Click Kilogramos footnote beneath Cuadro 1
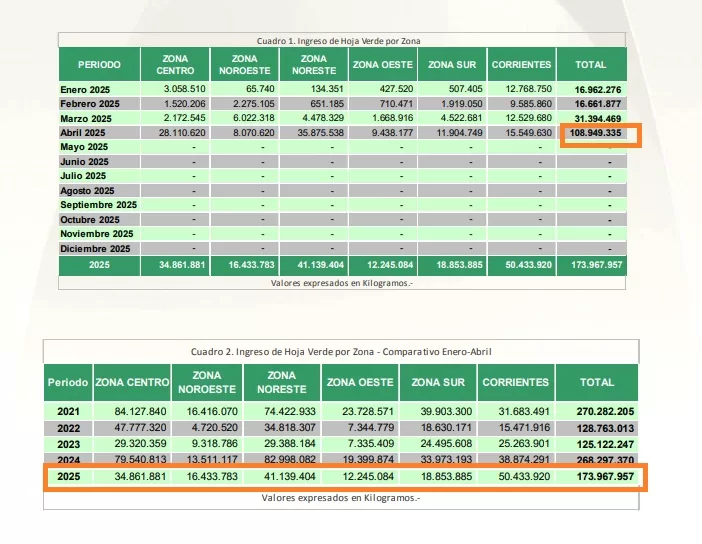Image resolution: width=702 pixels, height=544 pixels. point(341,283)
